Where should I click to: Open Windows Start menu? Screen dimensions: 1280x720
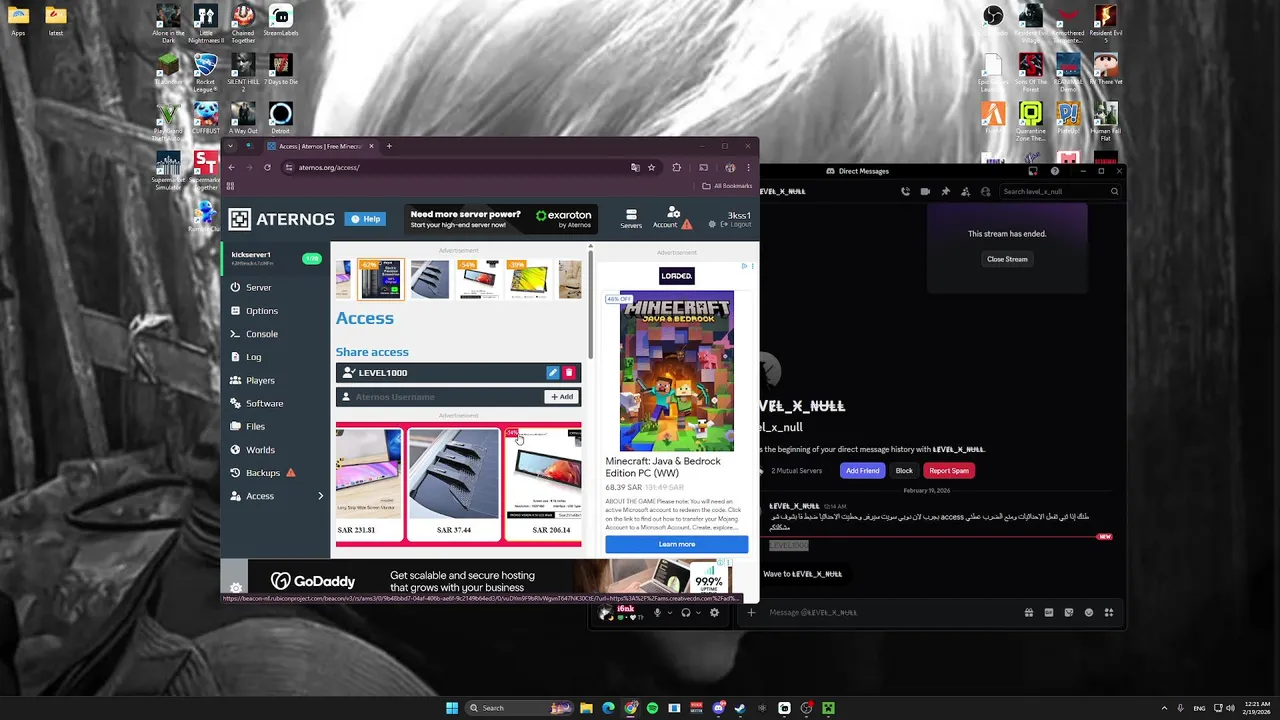(x=452, y=708)
